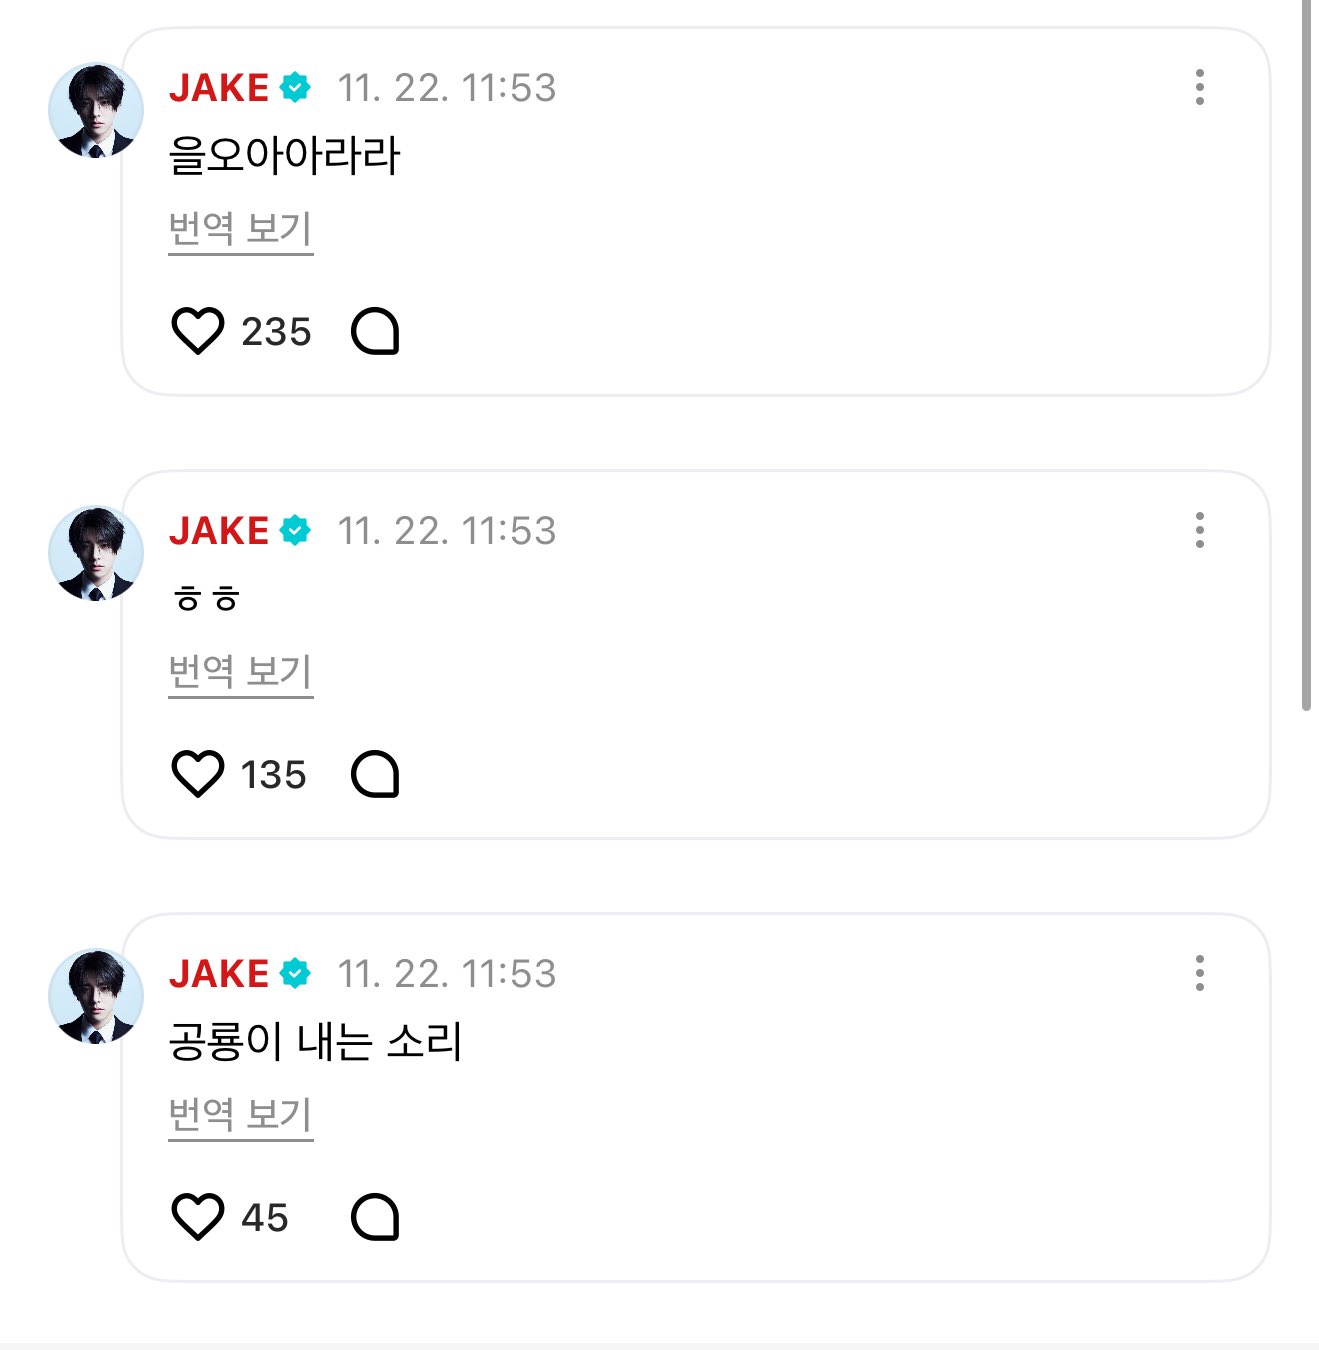Click the JAKE username on the first post
The height and width of the screenshot is (1350, 1319).
pos(219,88)
